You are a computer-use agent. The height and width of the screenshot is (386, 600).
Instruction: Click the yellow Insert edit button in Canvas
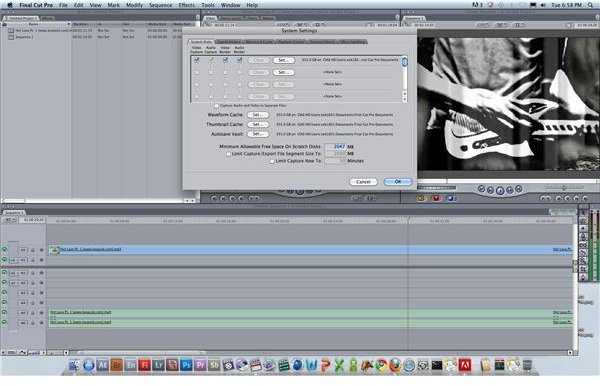[421, 198]
